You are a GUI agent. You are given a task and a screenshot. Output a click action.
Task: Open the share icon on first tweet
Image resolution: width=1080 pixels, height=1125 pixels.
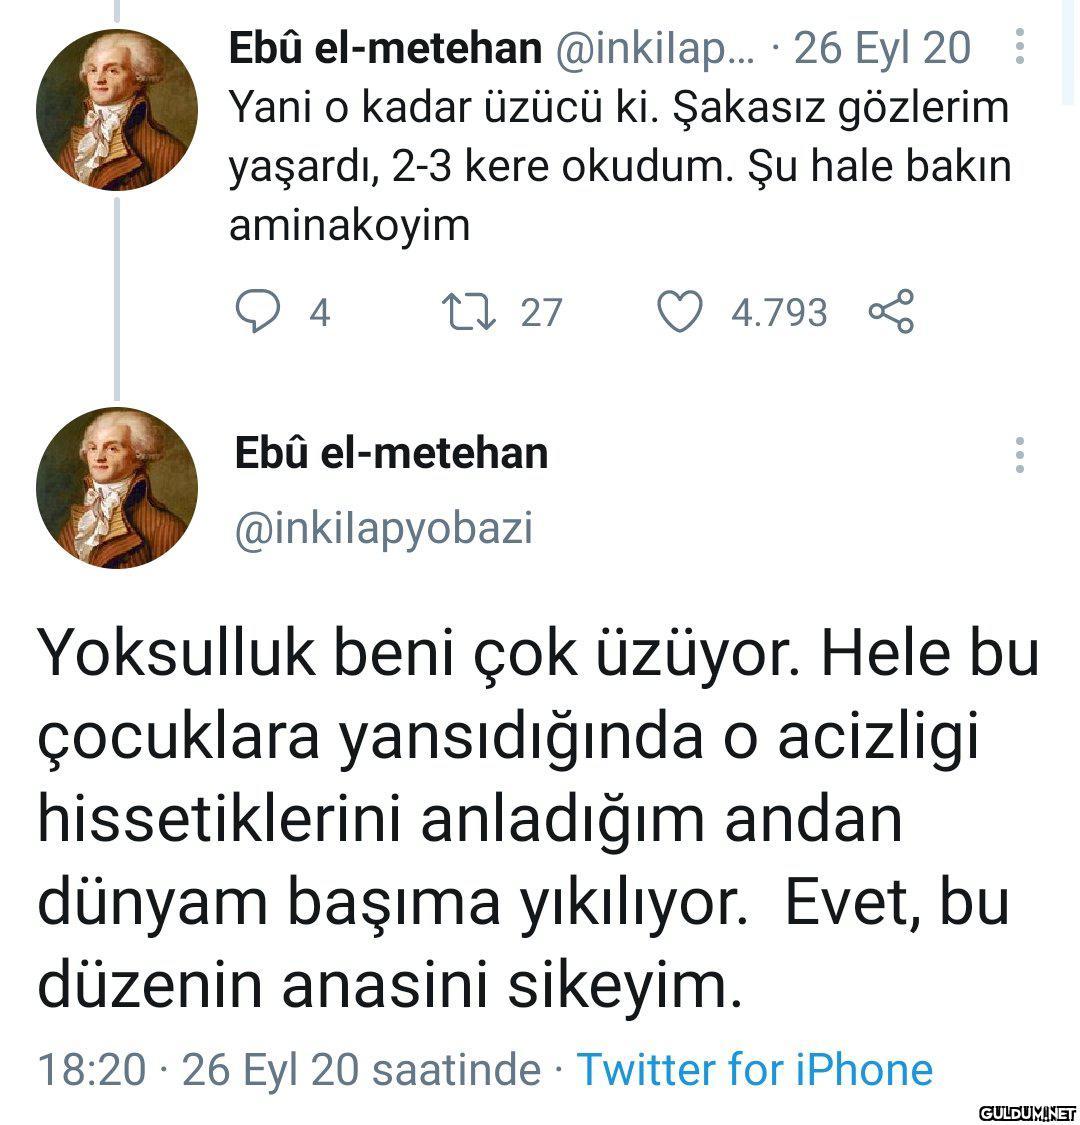coord(890,312)
